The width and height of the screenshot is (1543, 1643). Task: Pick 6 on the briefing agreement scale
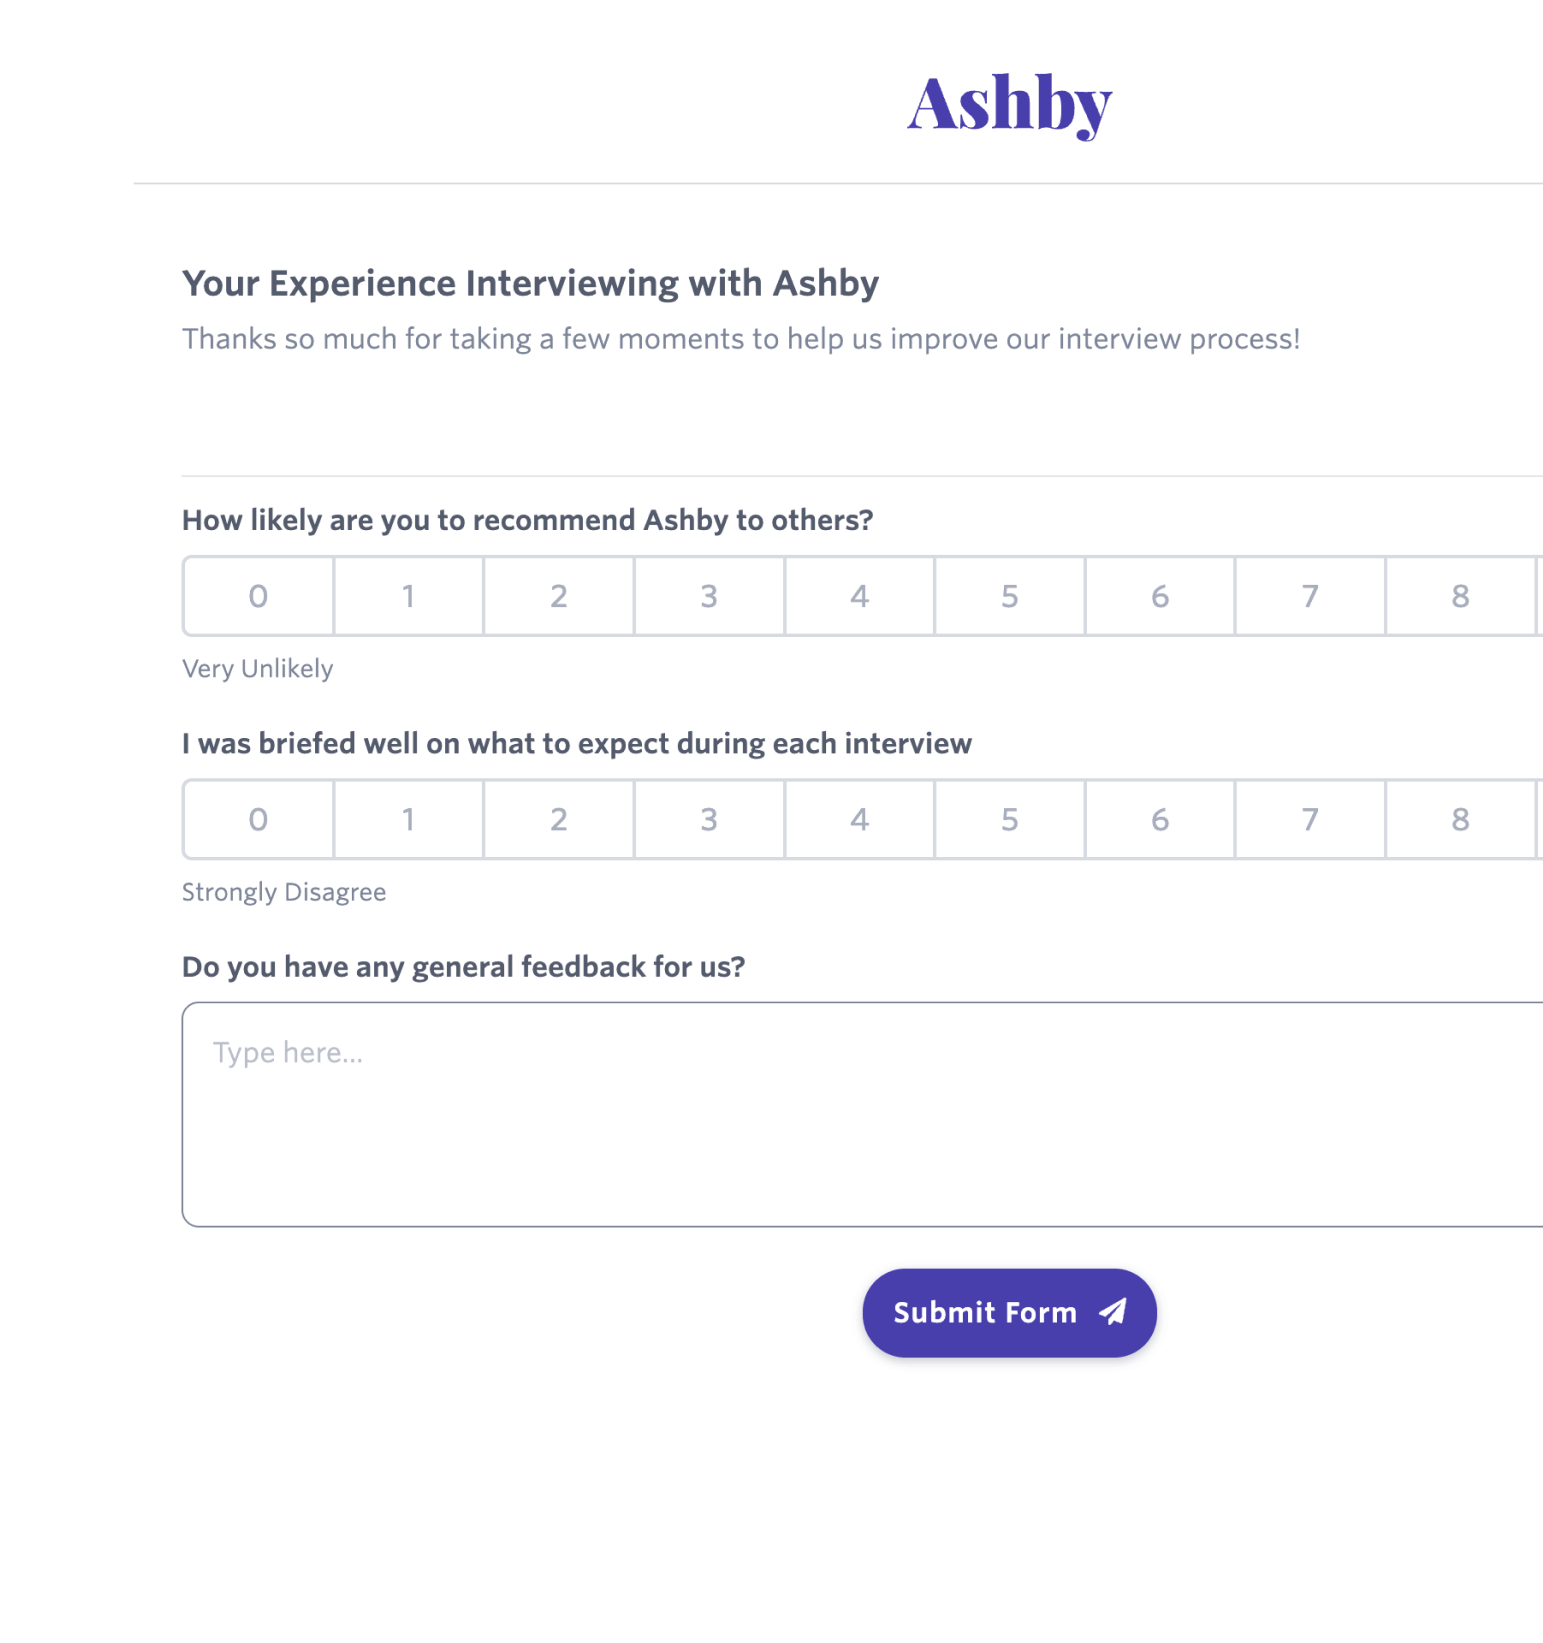tap(1159, 819)
